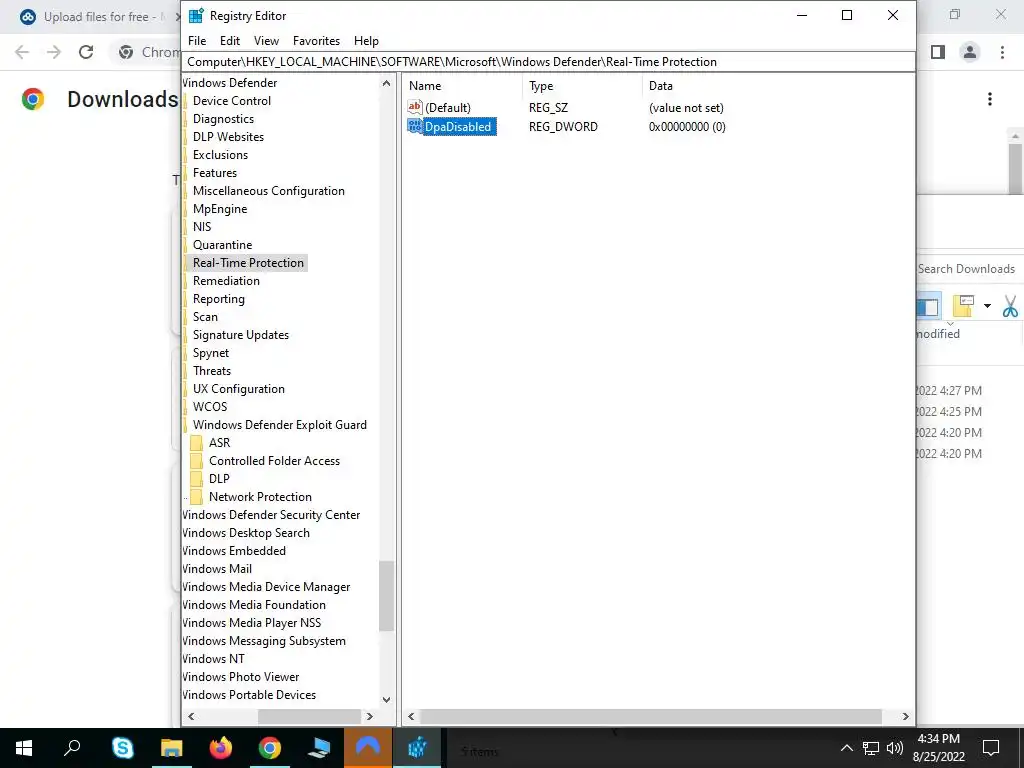1024x768 pixels.
Task: Select the MpEngine key
Action: pyautogui.click(x=220, y=209)
